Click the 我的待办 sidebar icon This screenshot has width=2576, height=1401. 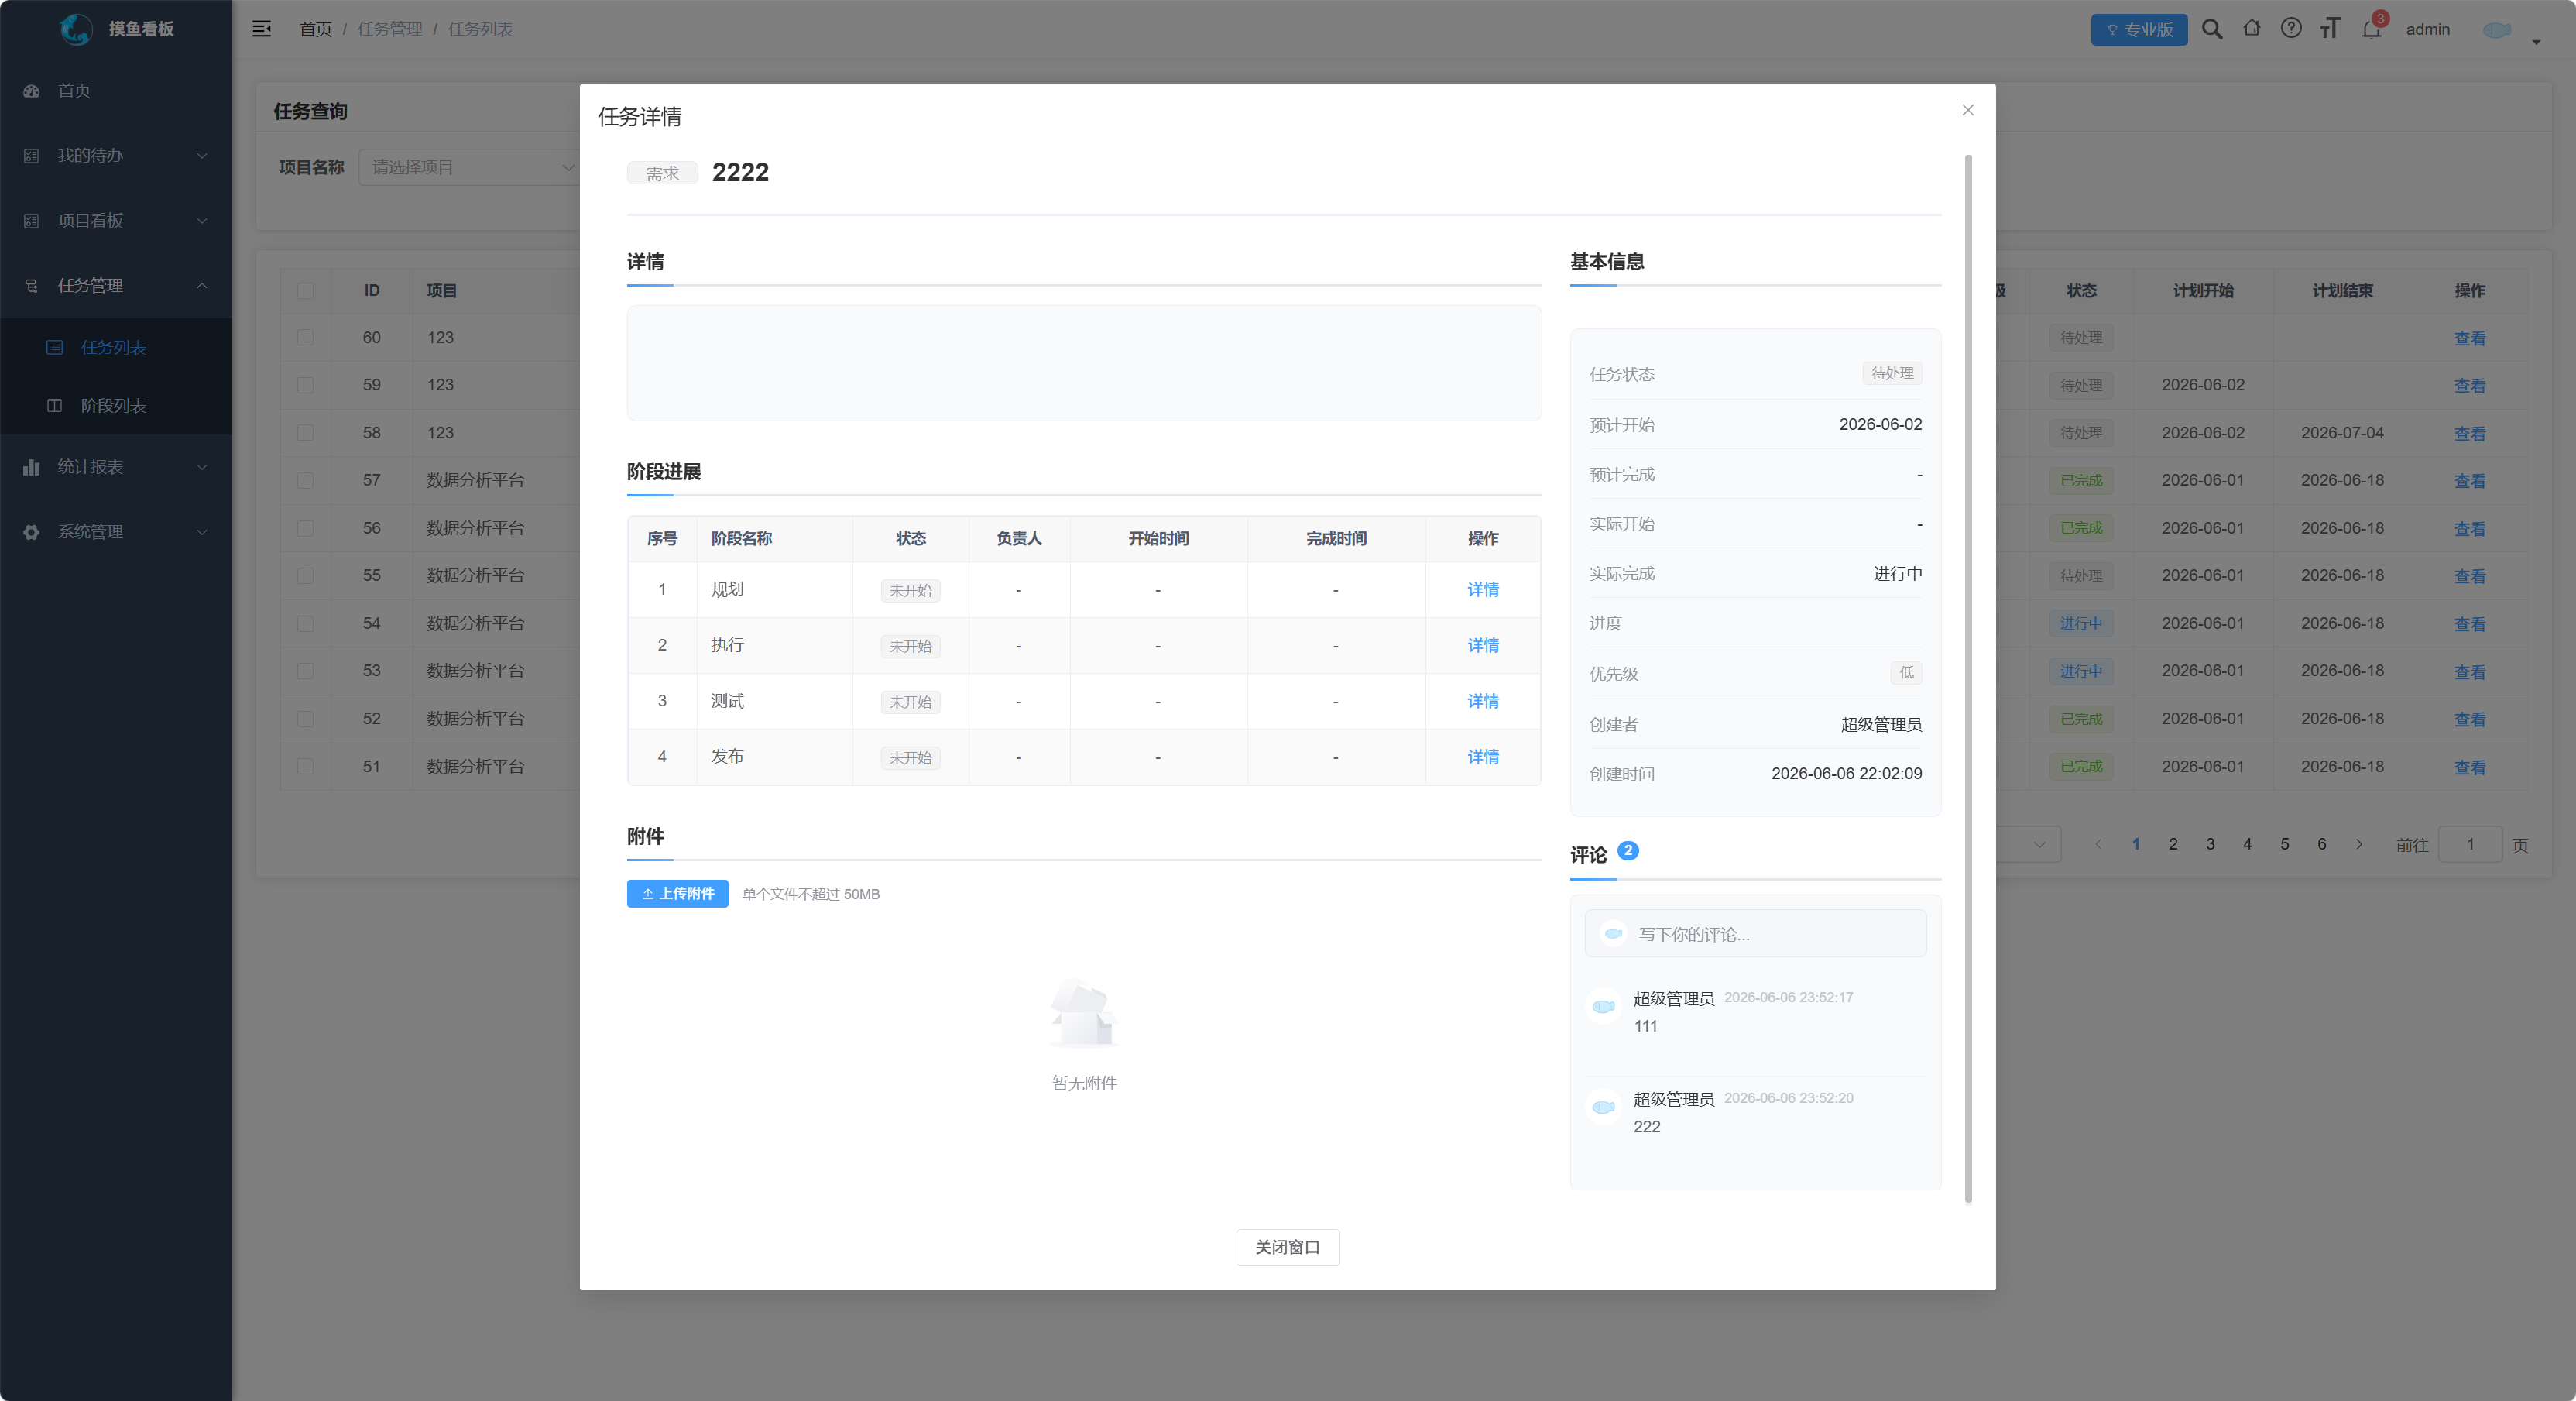tap(31, 155)
